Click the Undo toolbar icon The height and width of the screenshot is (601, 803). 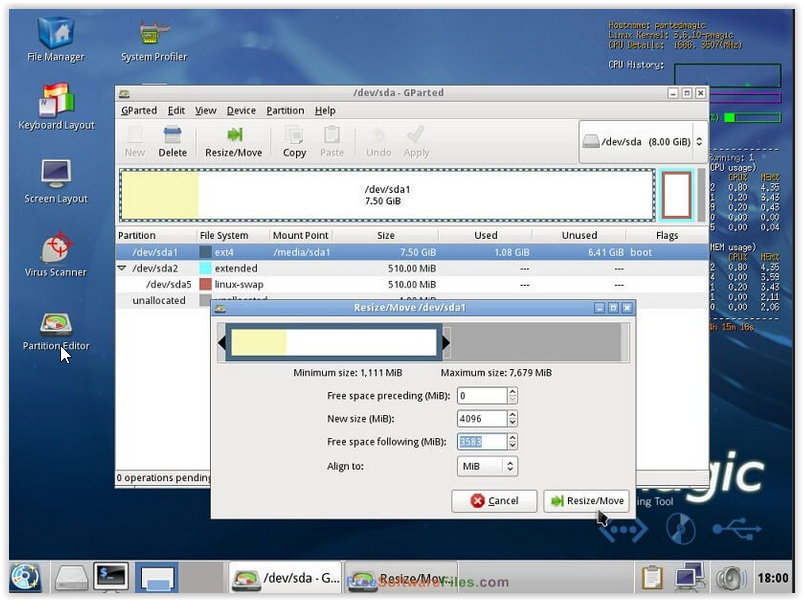(x=378, y=142)
